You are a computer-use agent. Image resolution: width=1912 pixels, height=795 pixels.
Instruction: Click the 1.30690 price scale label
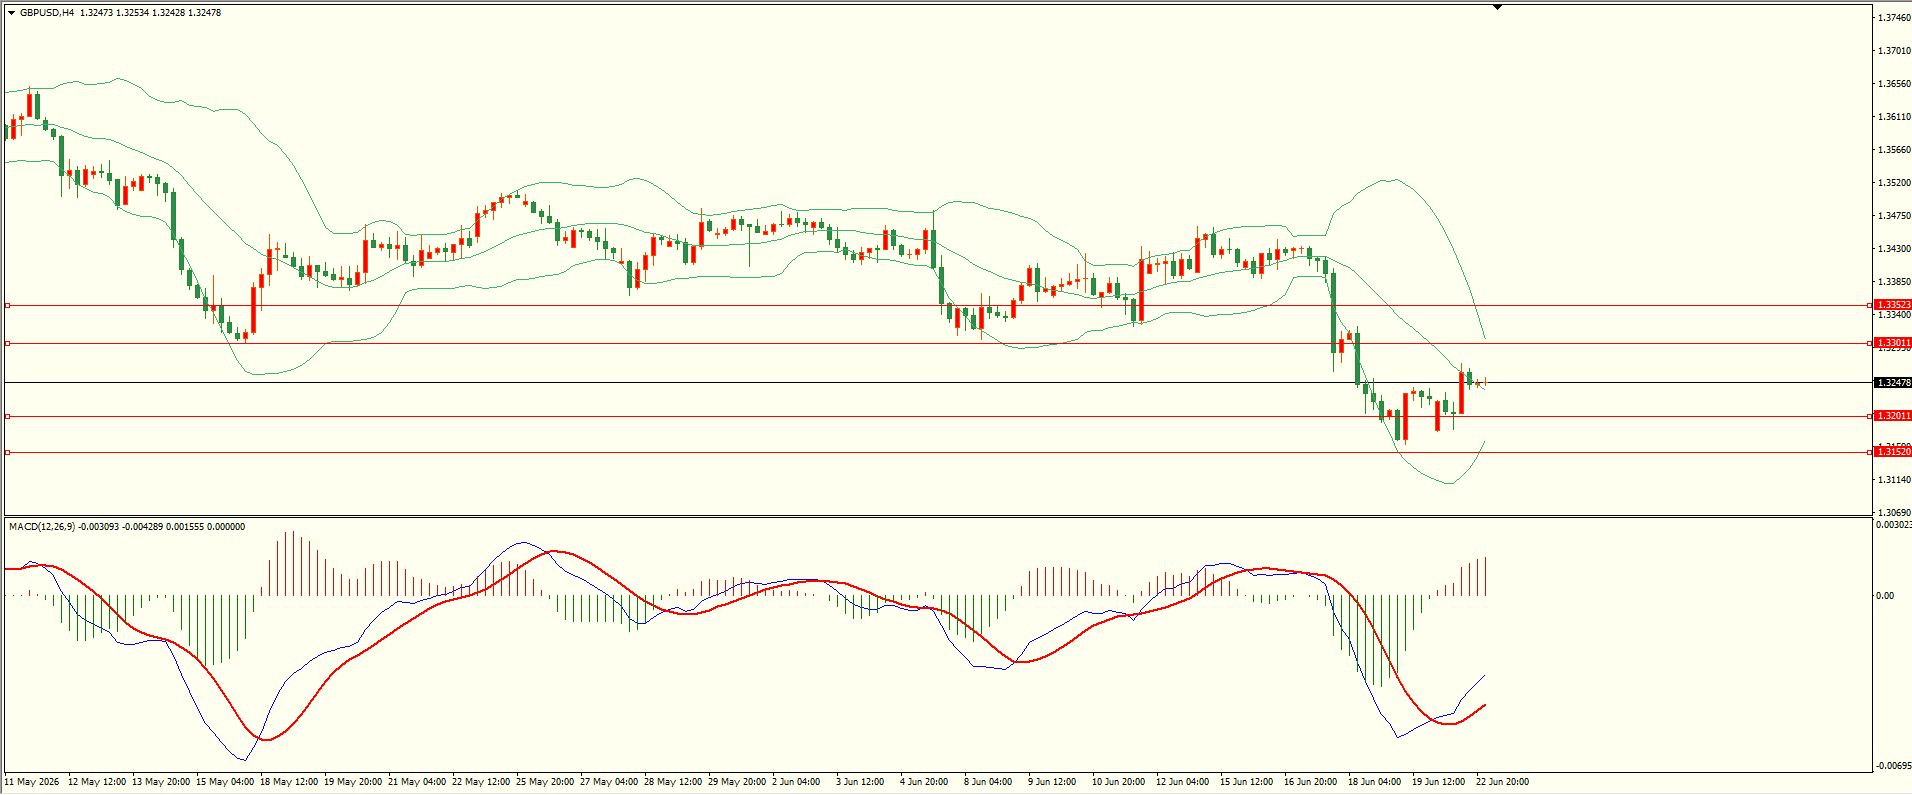click(1894, 513)
